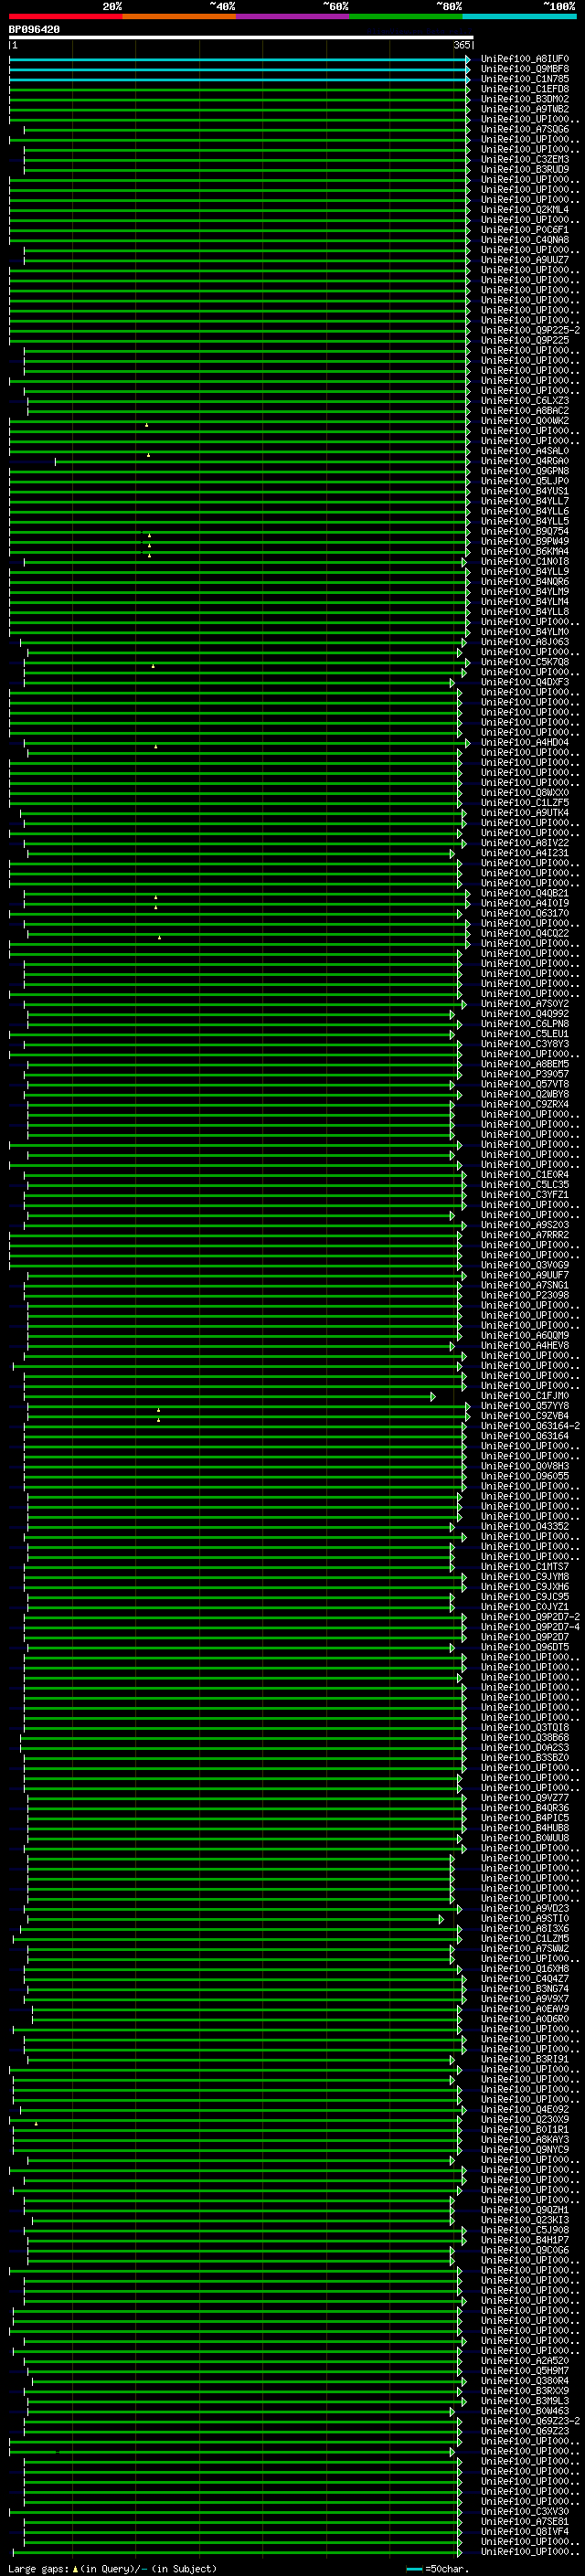
Task: Open hit UniRef100_Q9P225-2
Action: pos(530,330)
